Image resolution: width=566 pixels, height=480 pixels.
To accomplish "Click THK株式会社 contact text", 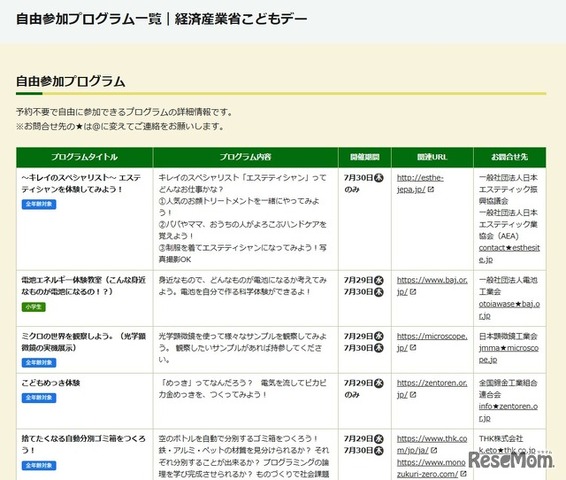I will (x=501, y=438).
